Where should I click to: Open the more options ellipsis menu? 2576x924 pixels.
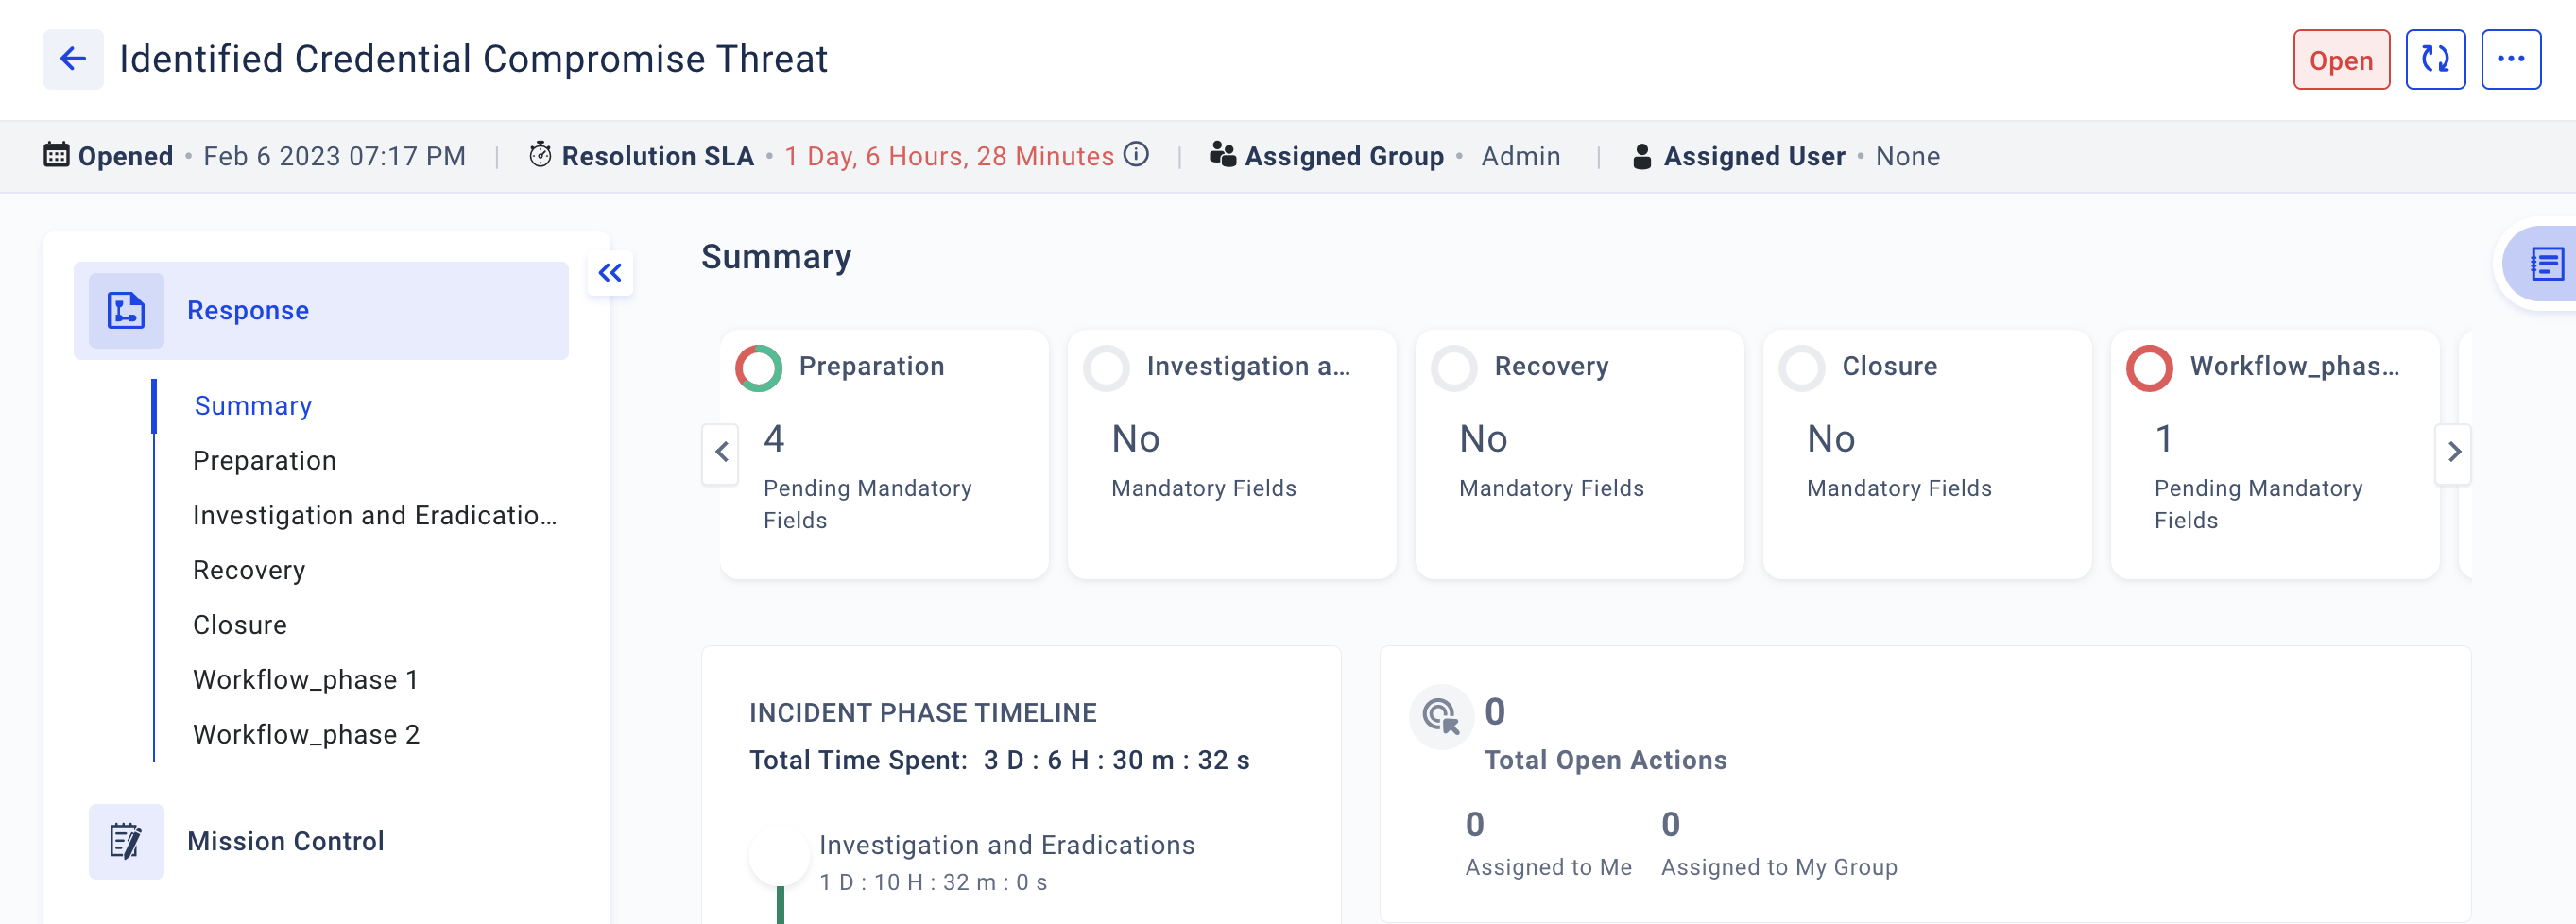2510,60
